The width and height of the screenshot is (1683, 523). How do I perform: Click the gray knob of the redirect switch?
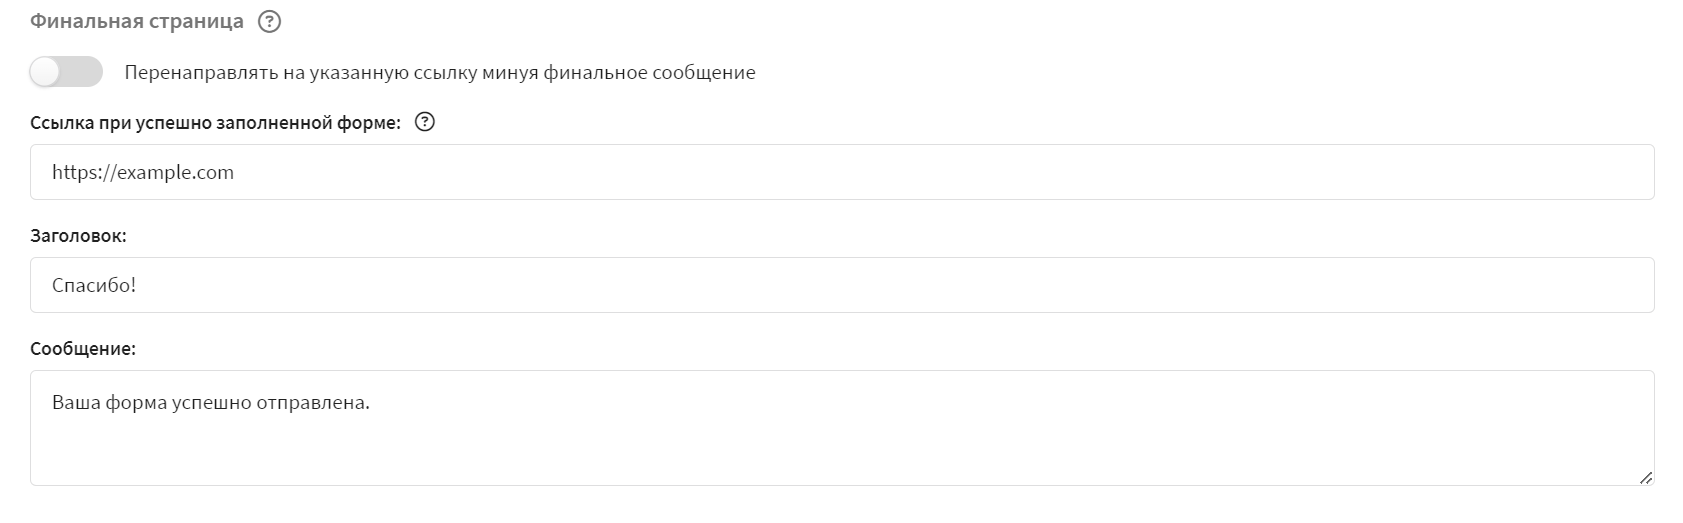46,72
